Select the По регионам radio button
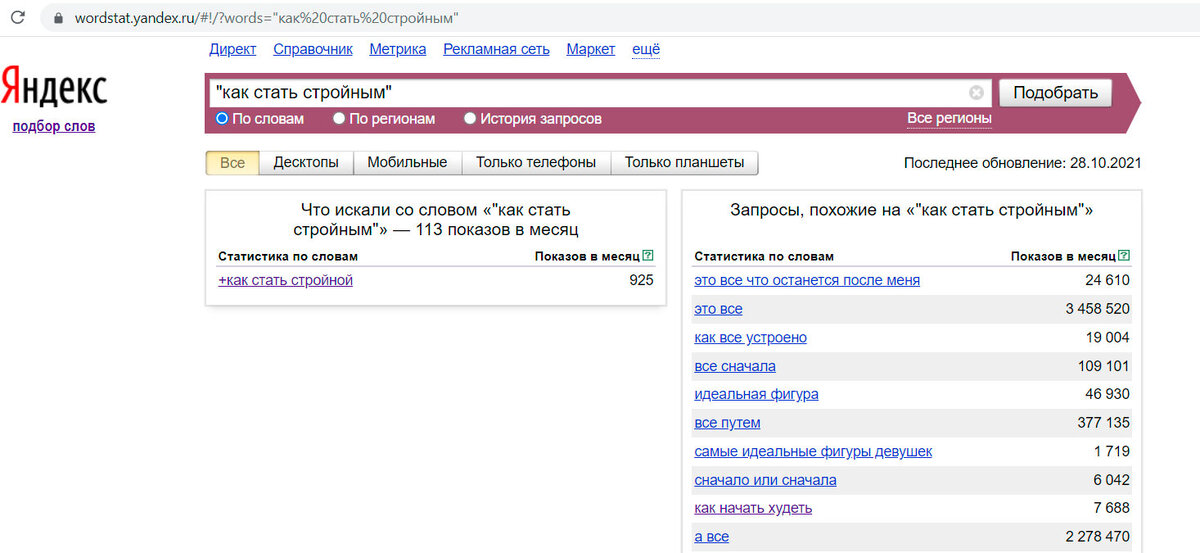This screenshot has width=1200, height=553. point(339,118)
